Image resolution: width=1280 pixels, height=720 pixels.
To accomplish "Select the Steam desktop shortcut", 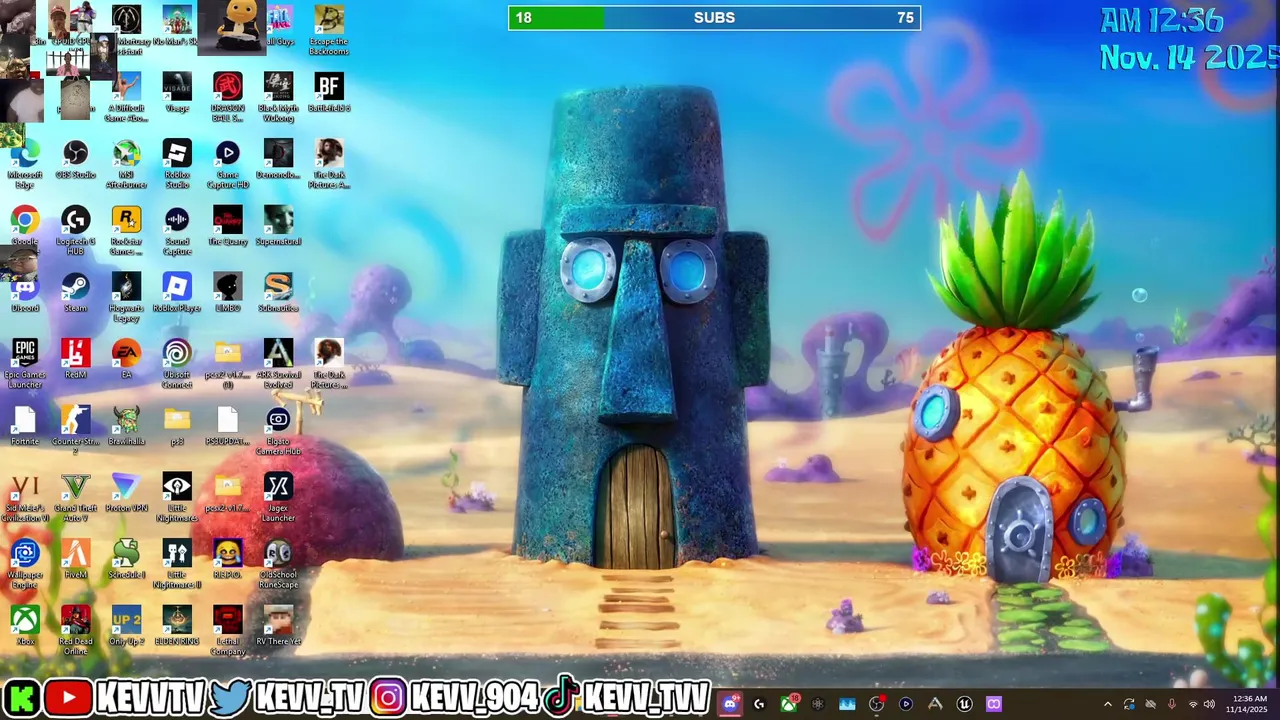I will tap(75, 293).
